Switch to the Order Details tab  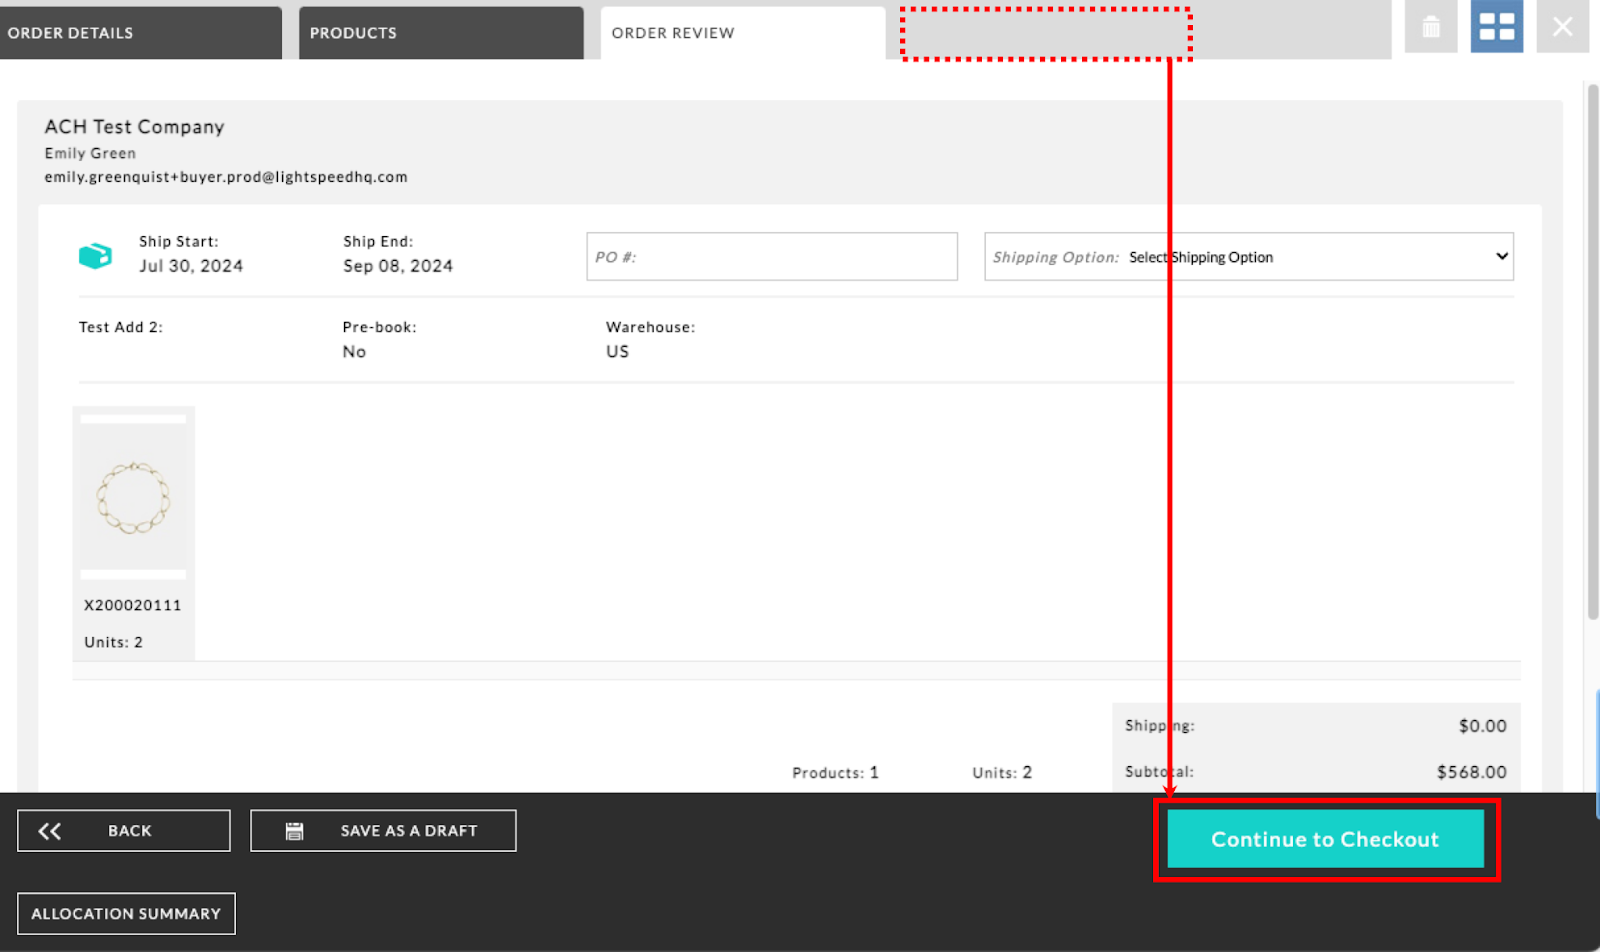140,32
